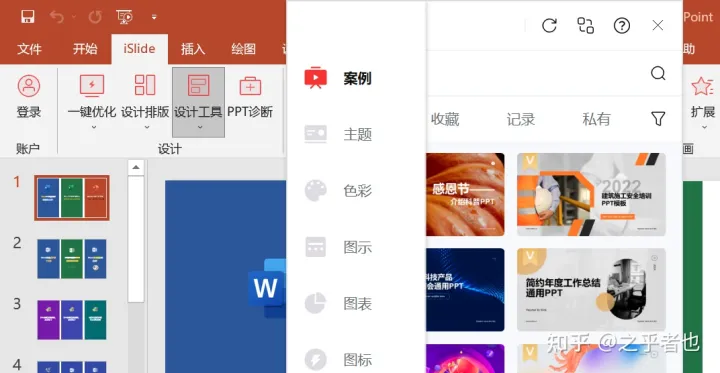Viewport: 720px width, 373px height.
Task: Open the filter funnel icon
Action: pos(658,119)
